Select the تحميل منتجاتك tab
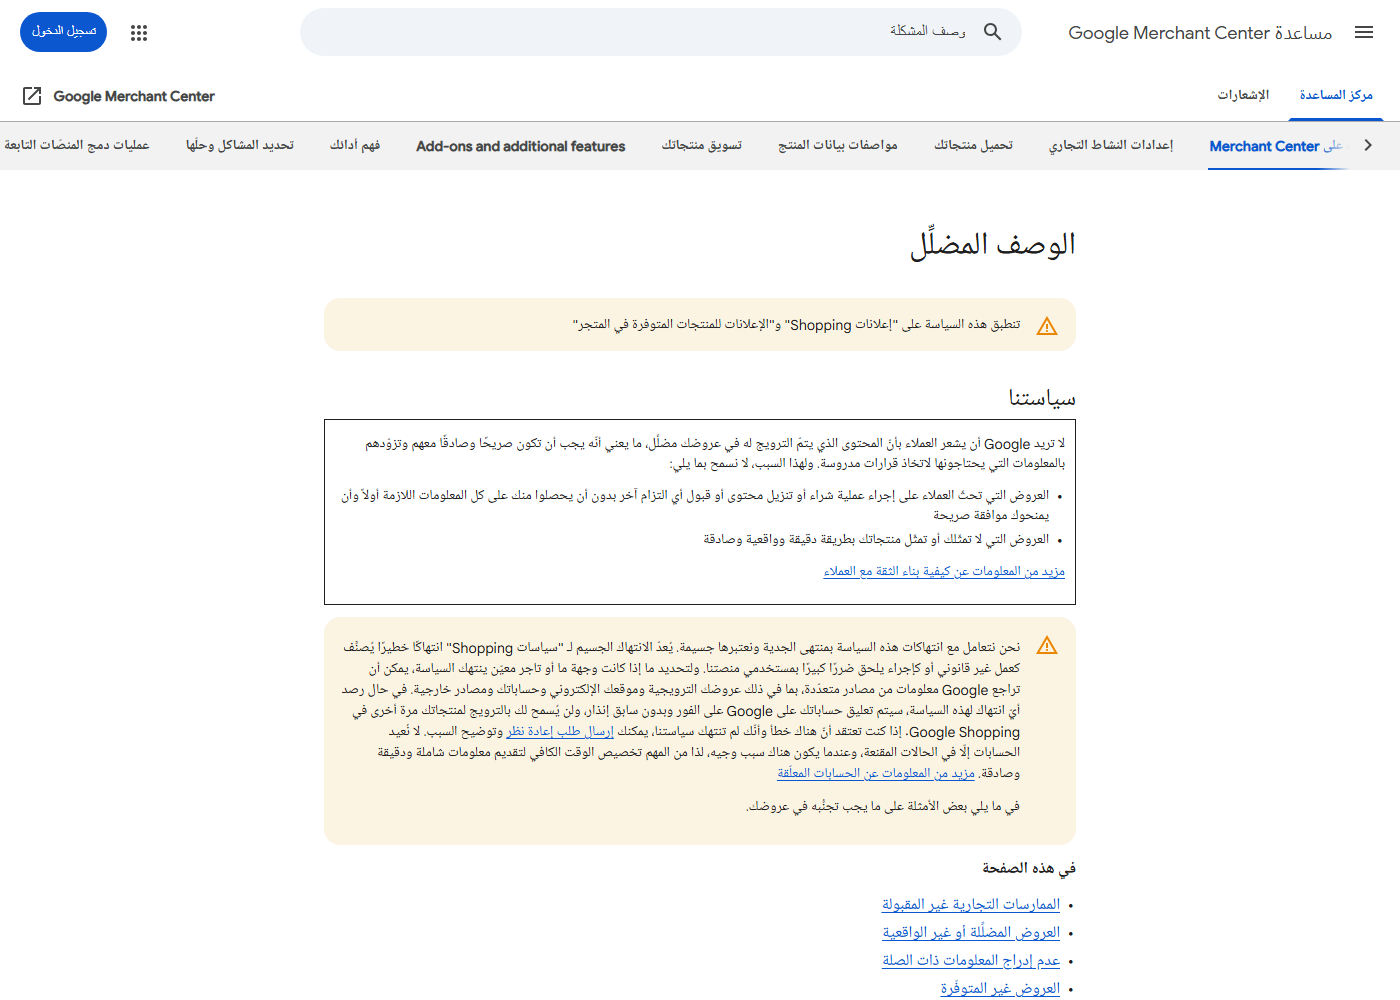 pyautogui.click(x=973, y=146)
